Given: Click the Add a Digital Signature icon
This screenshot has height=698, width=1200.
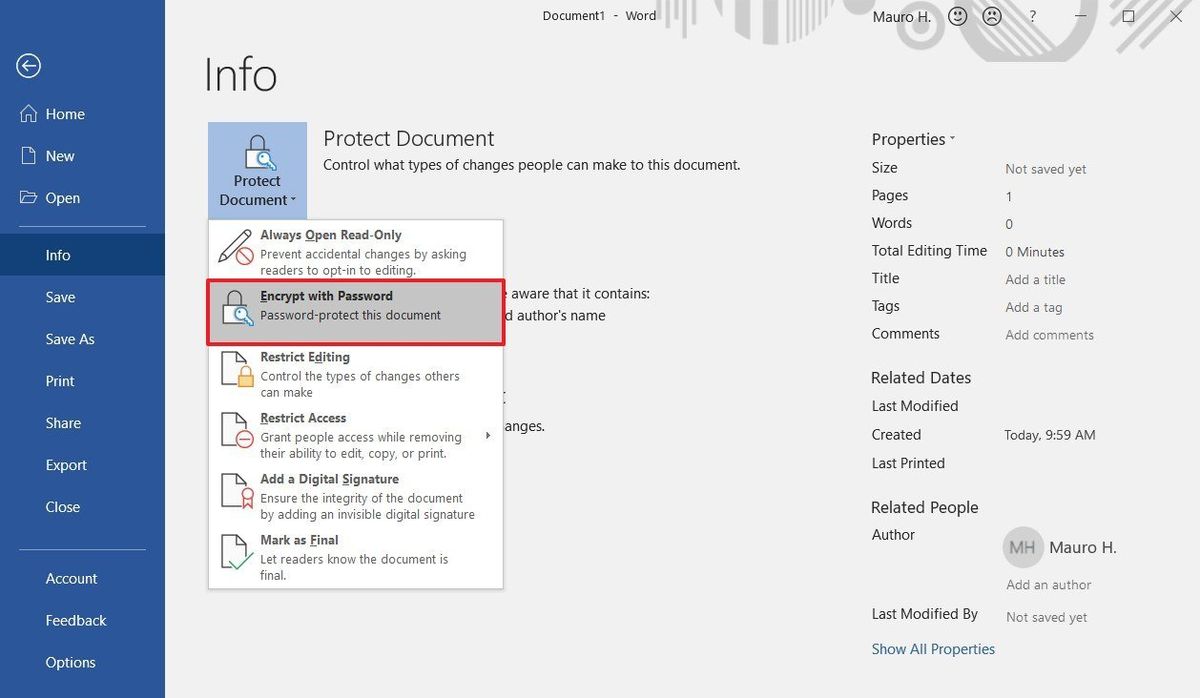Looking at the screenshot, I should coord(237,490).
